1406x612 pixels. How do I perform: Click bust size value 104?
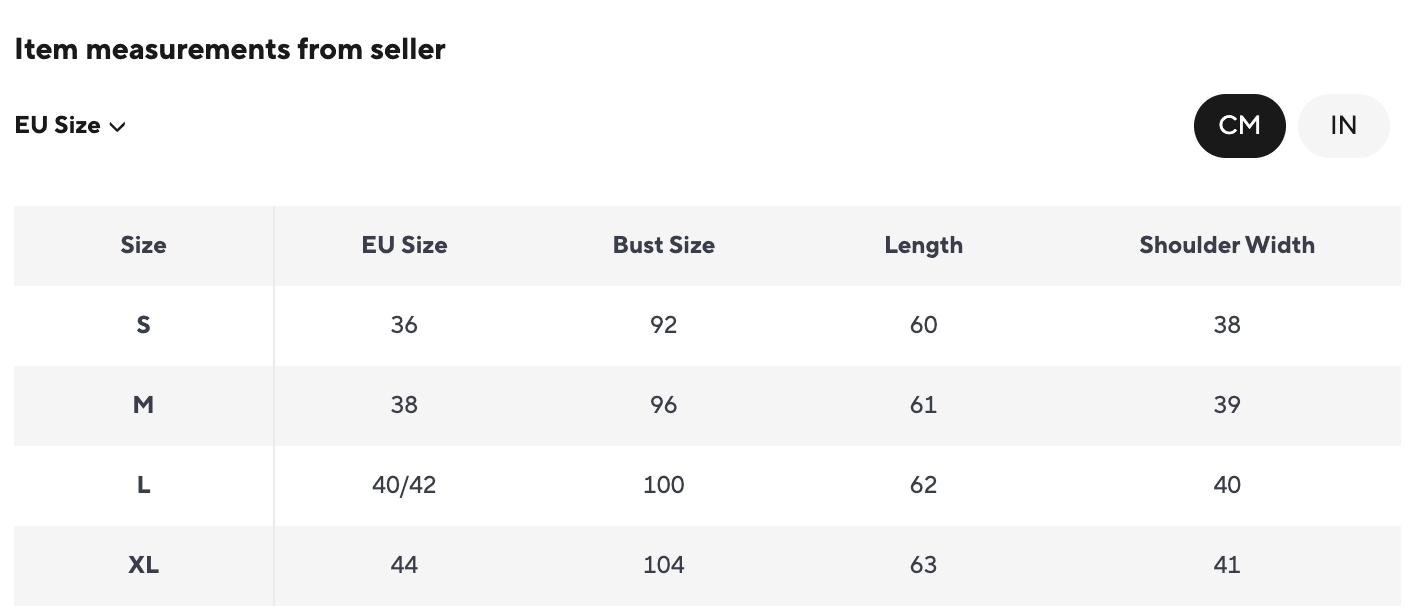coord(663,565)
